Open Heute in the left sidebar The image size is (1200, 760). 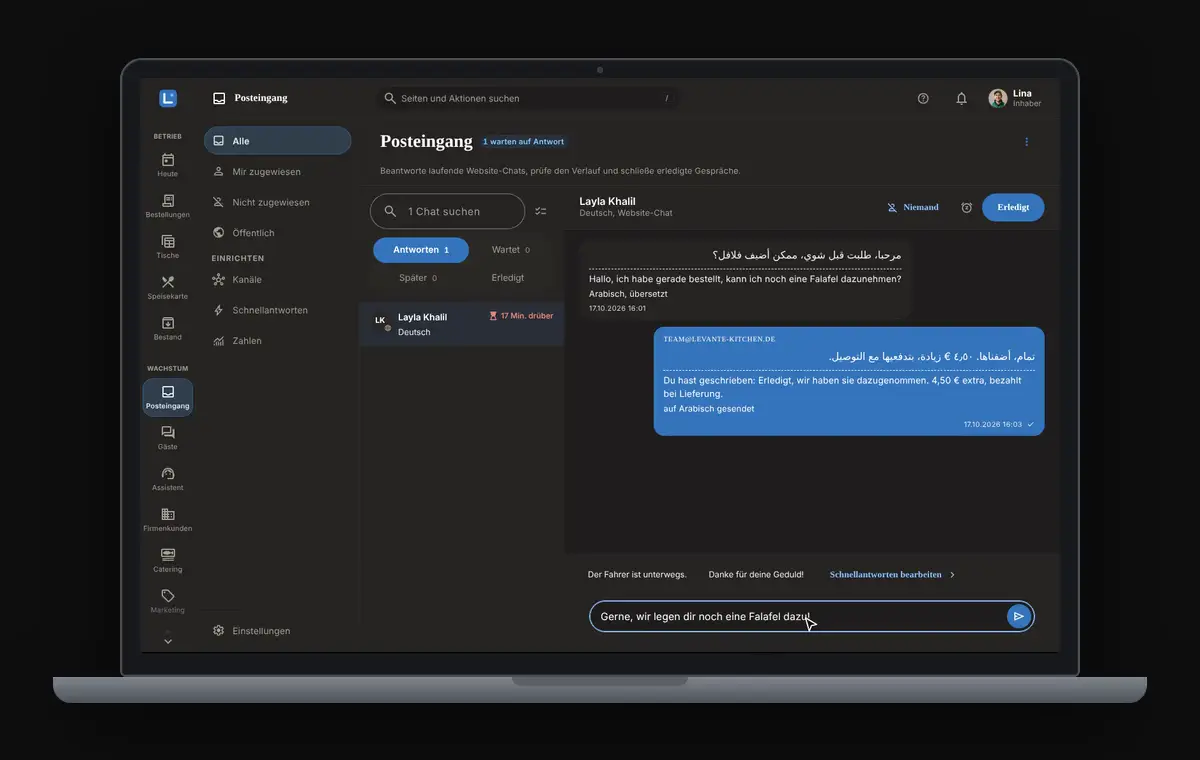167,165
